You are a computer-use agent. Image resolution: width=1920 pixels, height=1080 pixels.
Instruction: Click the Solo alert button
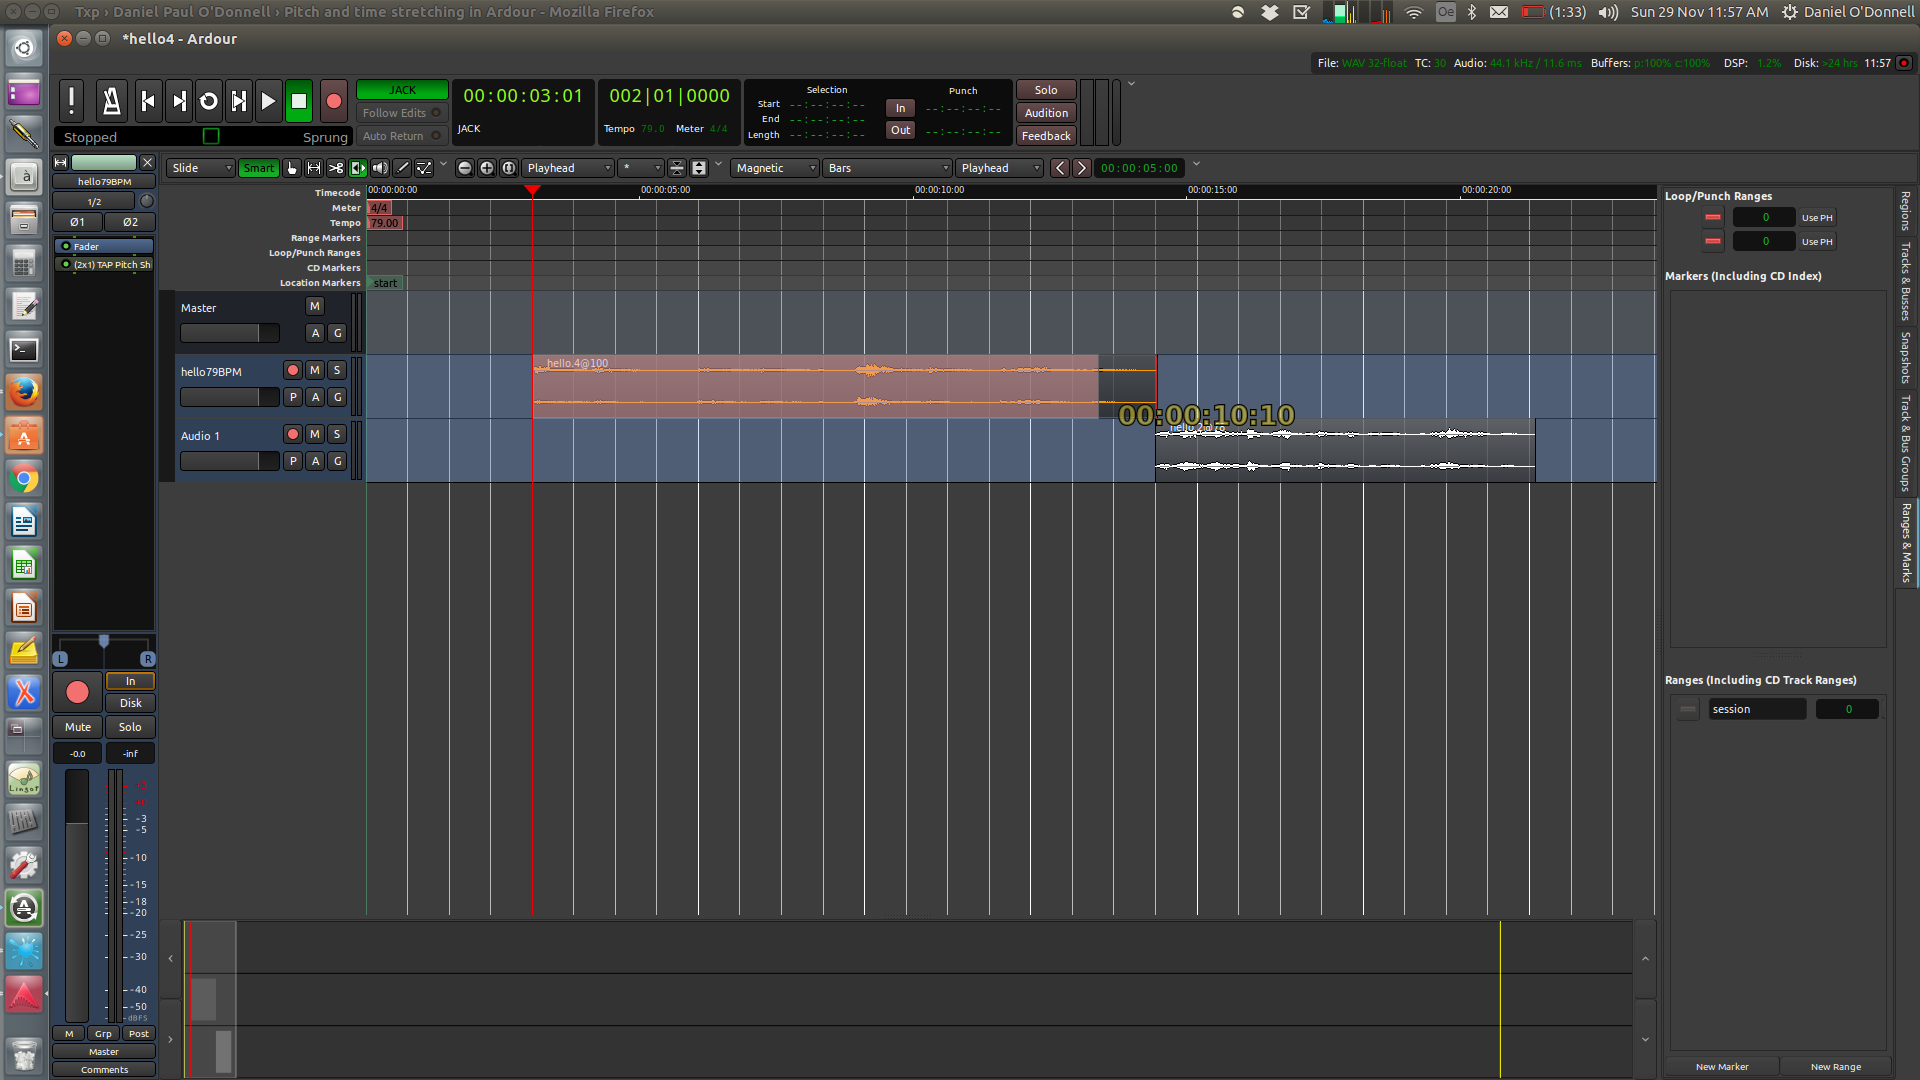[1046, 90]
